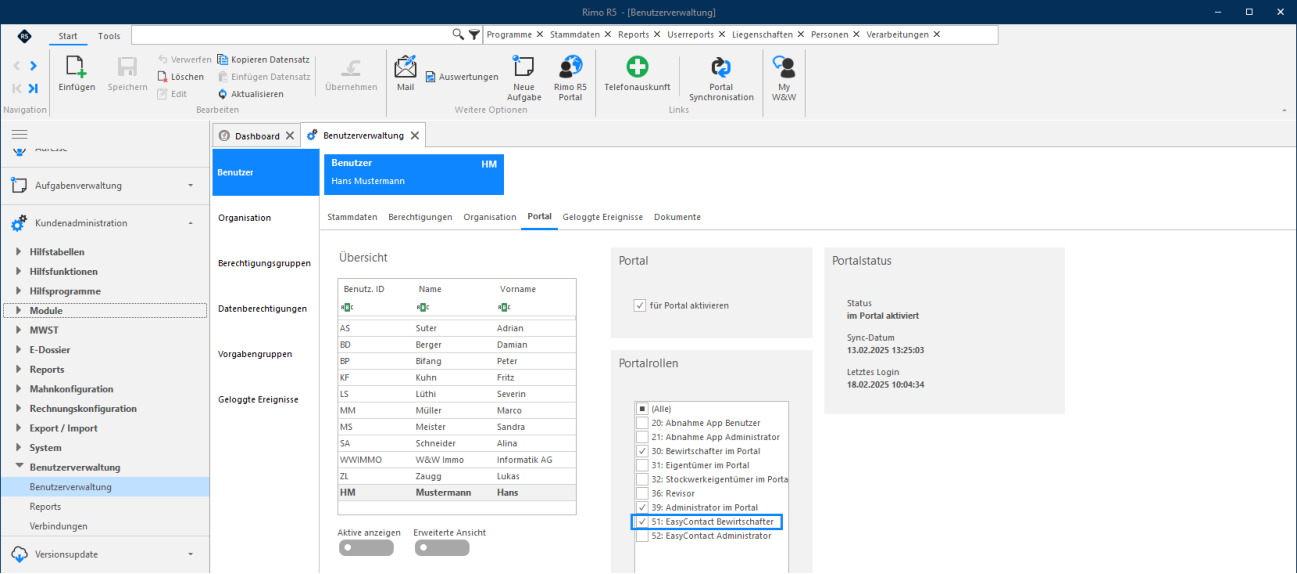Open the Stammdaten sub-tab
This screenshot has width=1297, height=574.
click(x=352, y=217)
